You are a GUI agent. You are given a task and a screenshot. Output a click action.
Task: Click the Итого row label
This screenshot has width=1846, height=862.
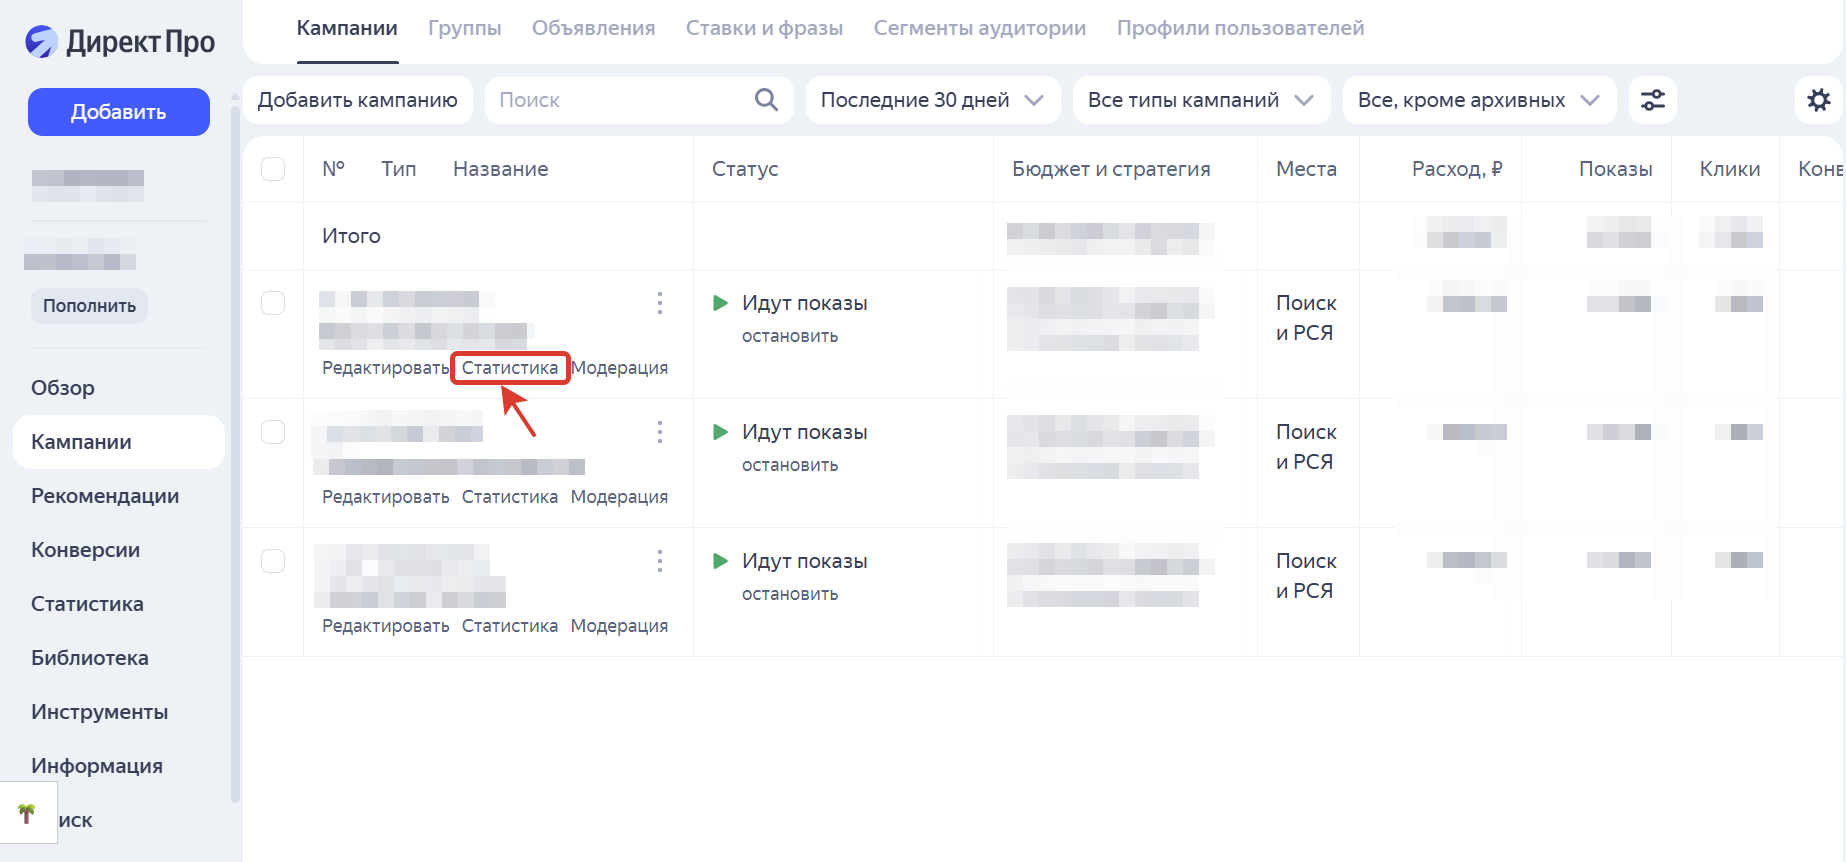point(351,236)
